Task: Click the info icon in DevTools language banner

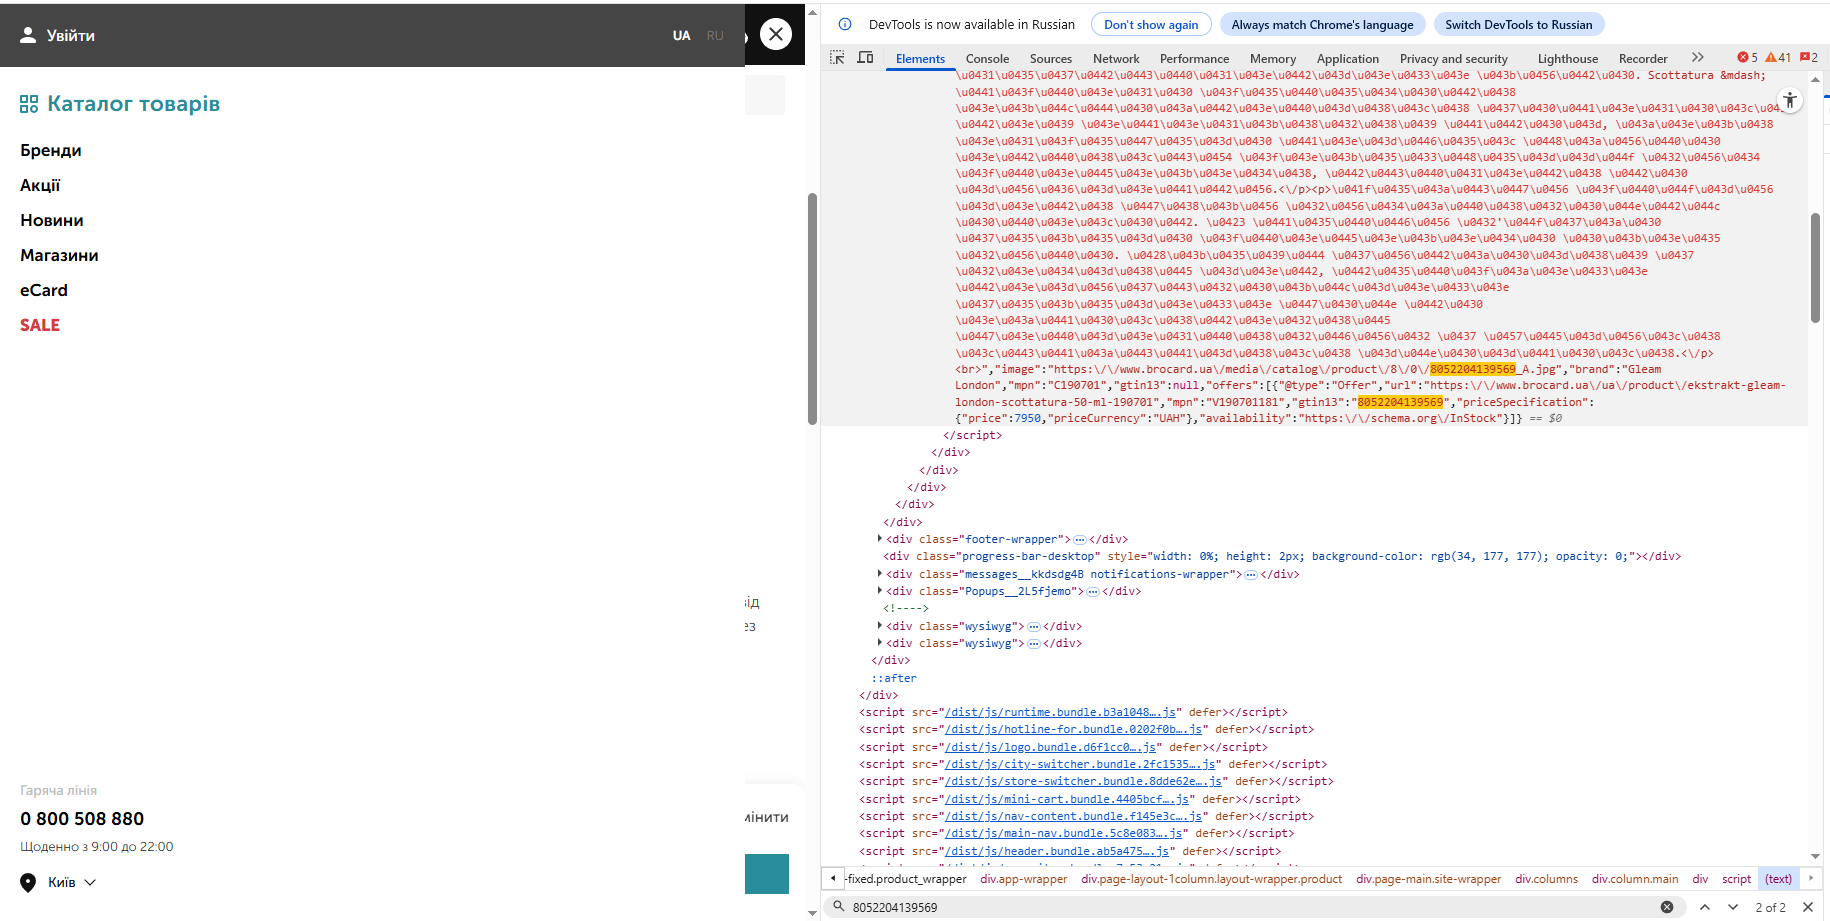Action: (x=845, y=24)
